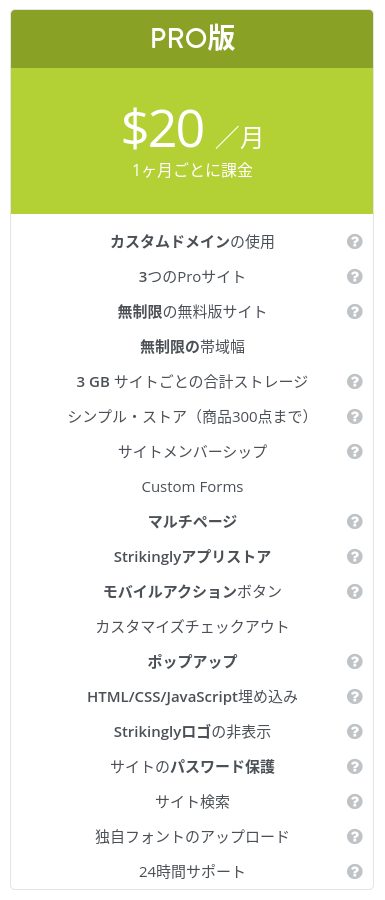Open help icon next to ポップアップ
Viewport: 385px width, 900px height.
pyautogui.click(x=355, y=662)
